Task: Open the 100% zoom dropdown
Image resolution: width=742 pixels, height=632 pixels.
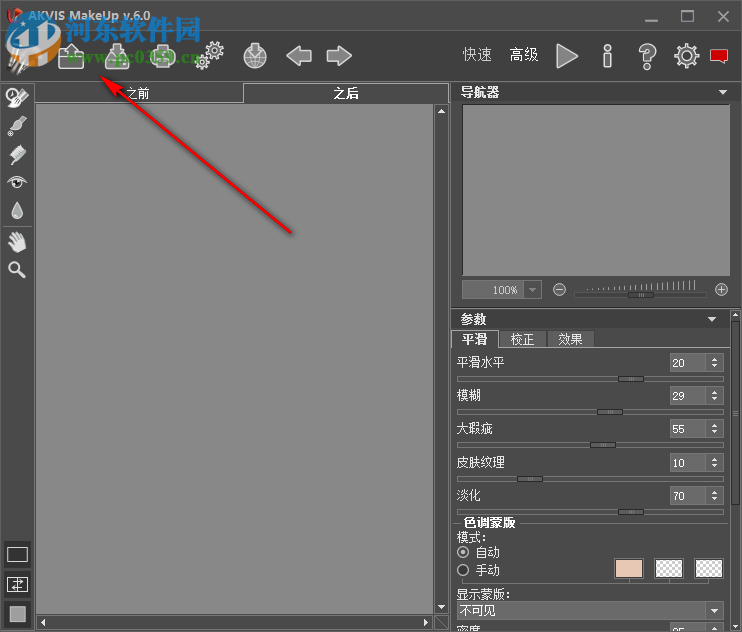Action: click(532, 290)
